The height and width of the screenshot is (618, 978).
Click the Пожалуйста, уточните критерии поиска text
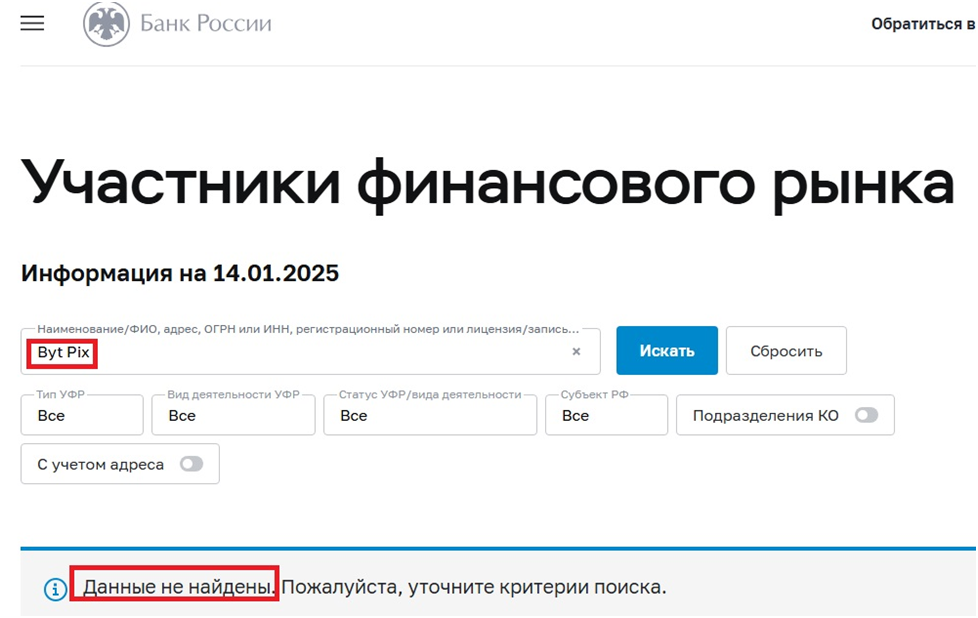pyautogui.click(x=474, y=587)
